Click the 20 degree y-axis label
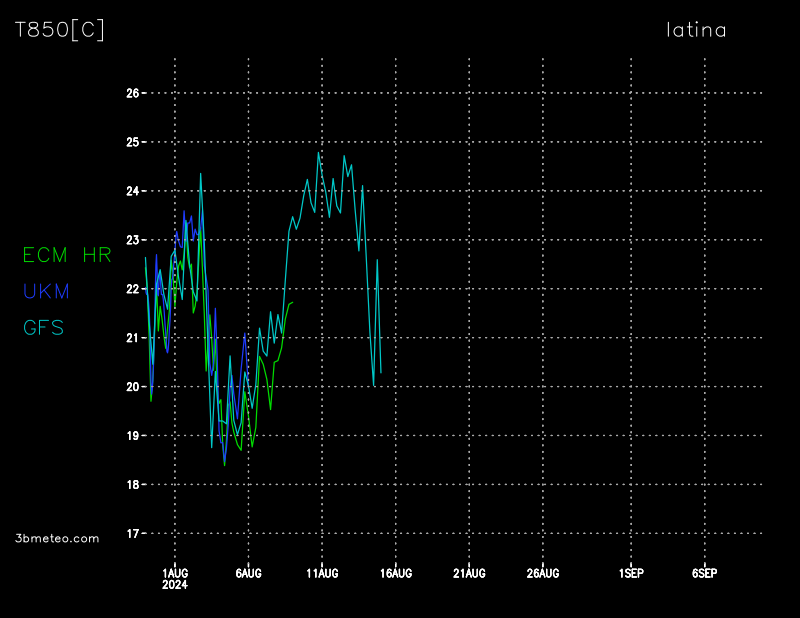800x618 pixels. coord(132,387)
